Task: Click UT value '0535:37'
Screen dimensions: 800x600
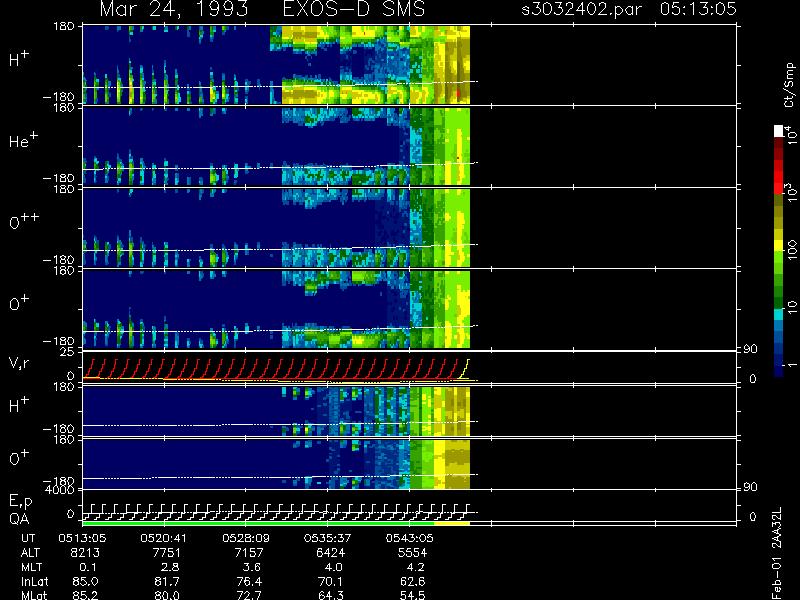Action: coord(328,538)
